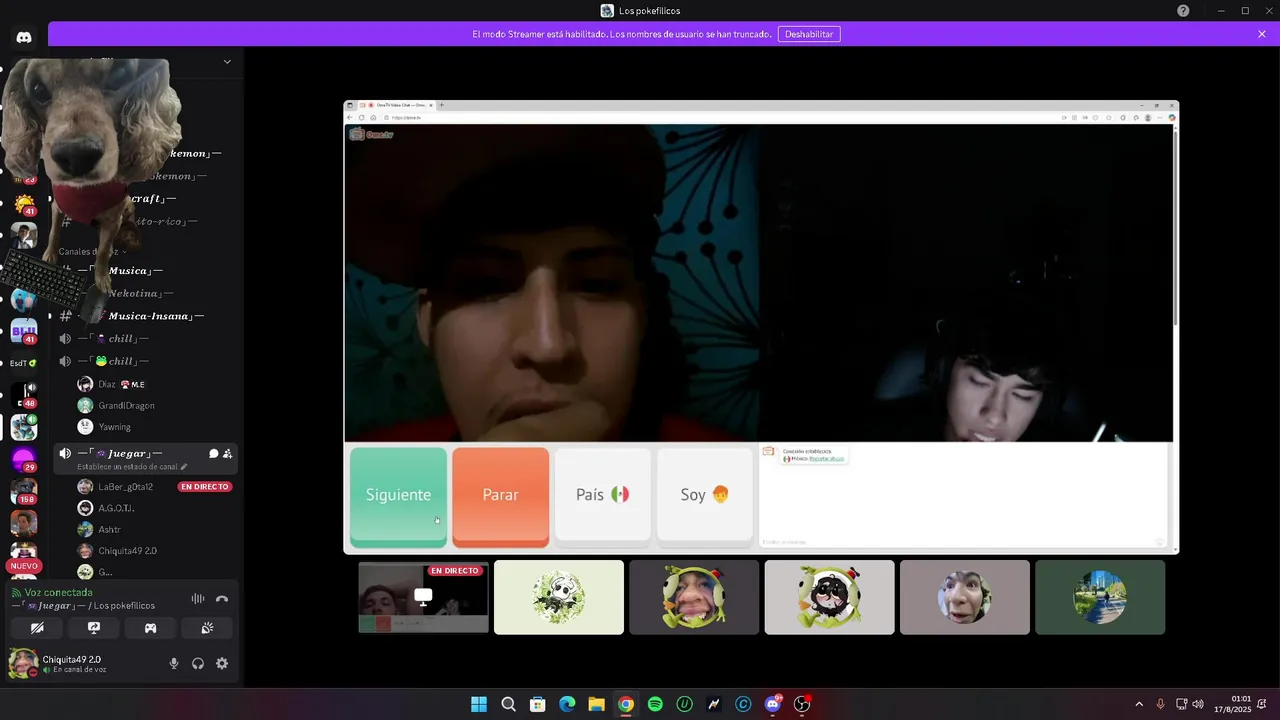The height and width of the screenshot is (720, 1280).
Task: Join the purple chill voice channel
Action: pos(148,338)
